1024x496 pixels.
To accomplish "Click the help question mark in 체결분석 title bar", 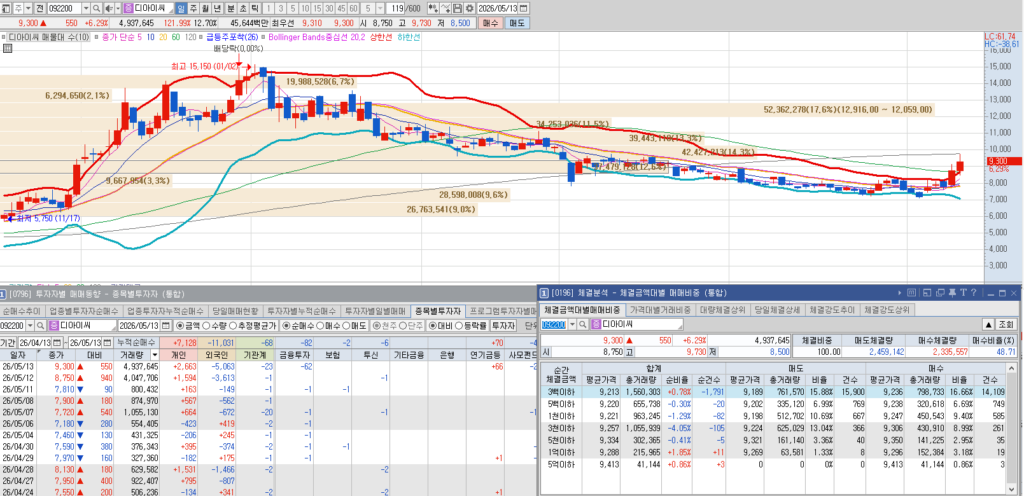I will 973,293.
